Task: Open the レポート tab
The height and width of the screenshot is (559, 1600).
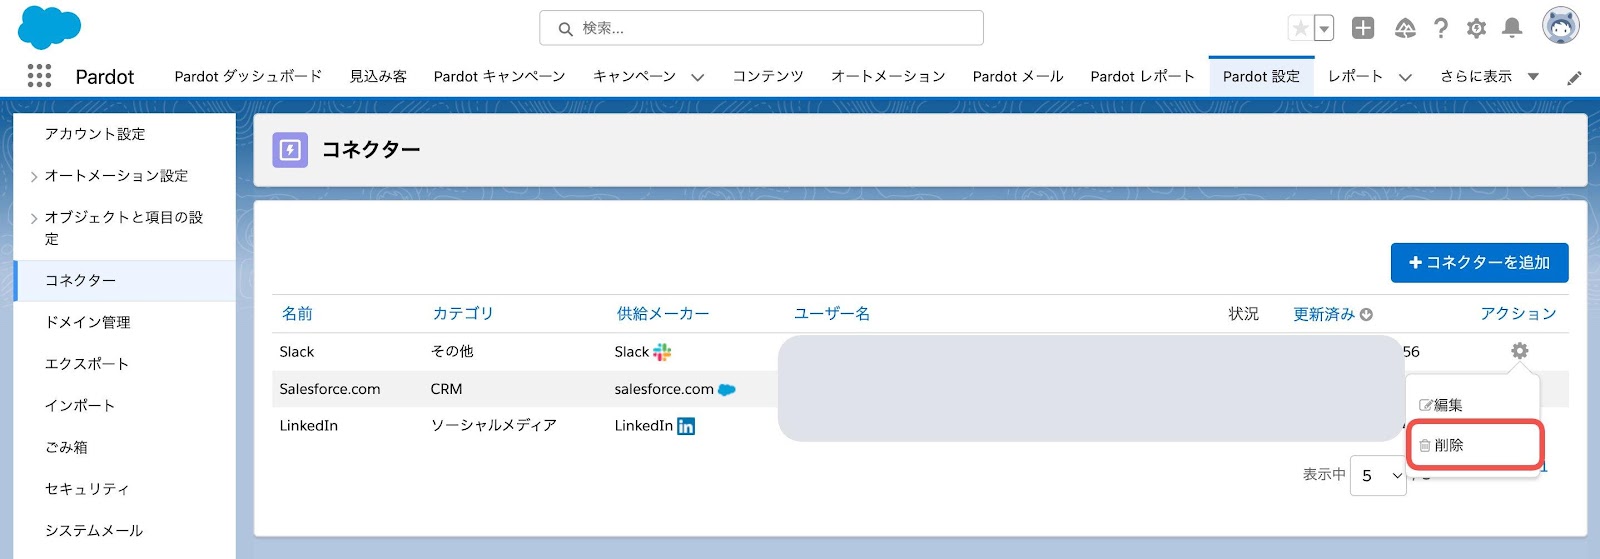Action: coord(1355,76)
